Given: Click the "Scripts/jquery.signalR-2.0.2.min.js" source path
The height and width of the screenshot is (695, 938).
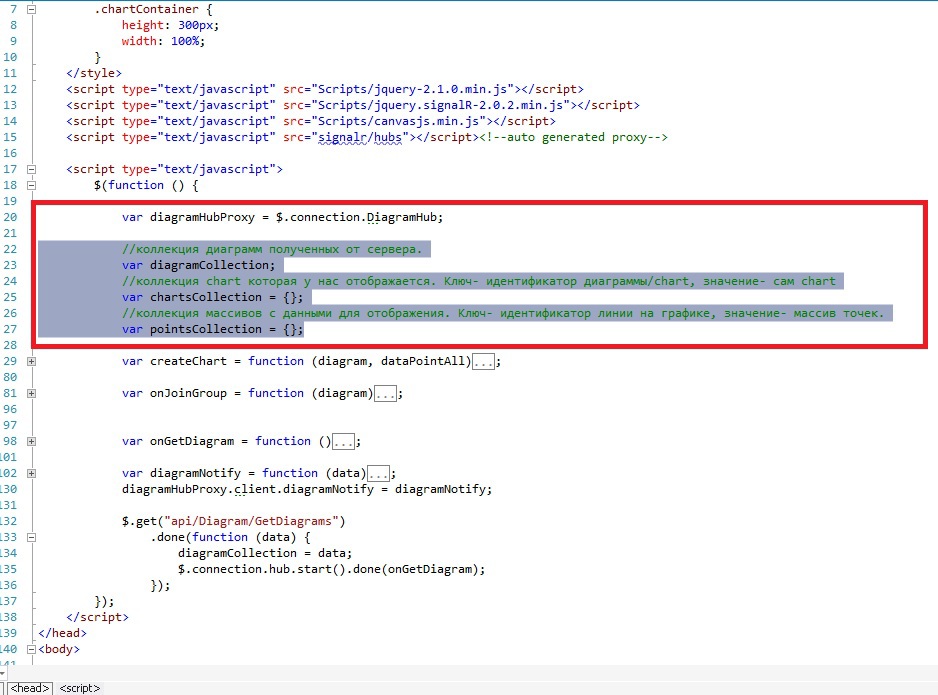Looking at the screenshot, I should coord(440,105).
